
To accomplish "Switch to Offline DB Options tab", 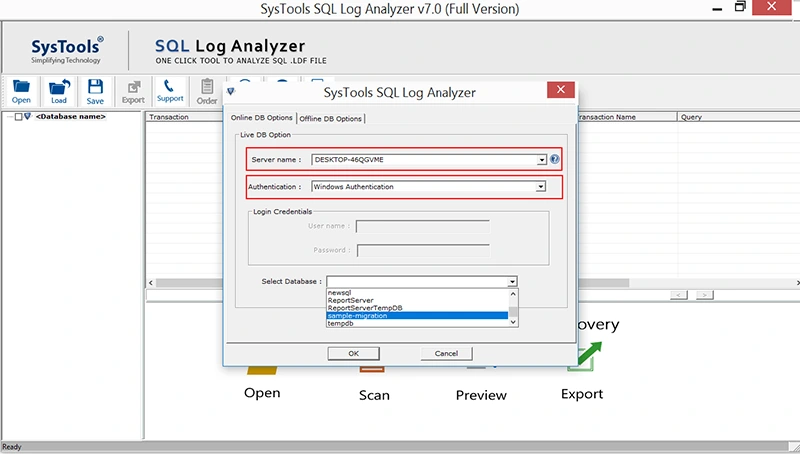I will (331, 118).
